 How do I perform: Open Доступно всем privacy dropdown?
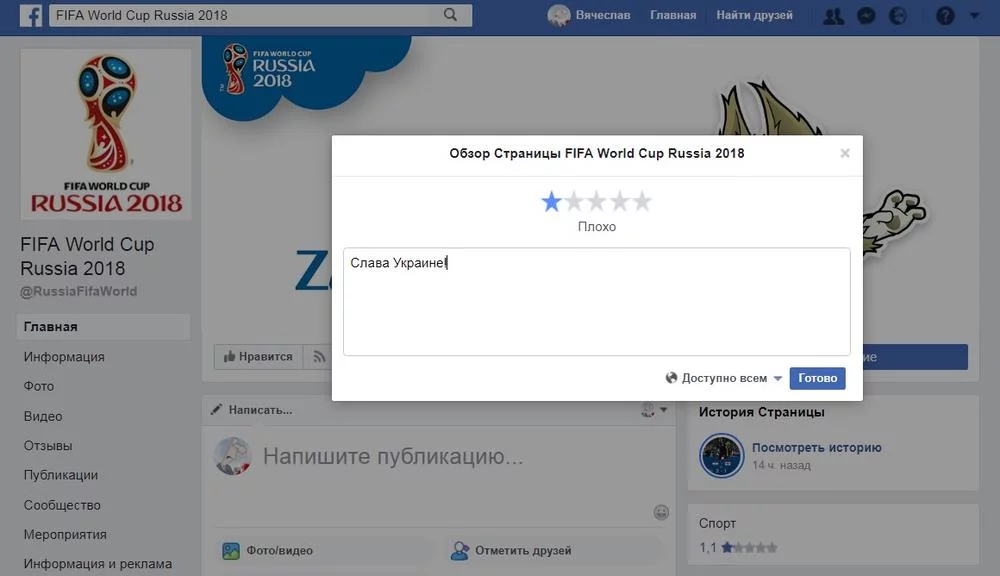coord(724,378)
